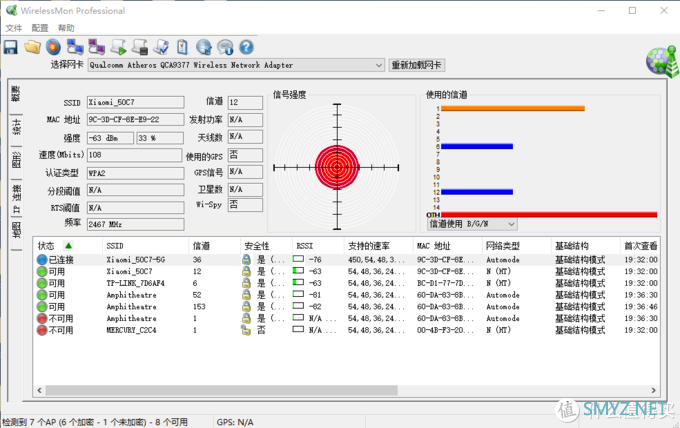Image resolution: width=680 pixels, height=428 pixels.
Task: Open the 配置 menu
Action: click(39, 28)
